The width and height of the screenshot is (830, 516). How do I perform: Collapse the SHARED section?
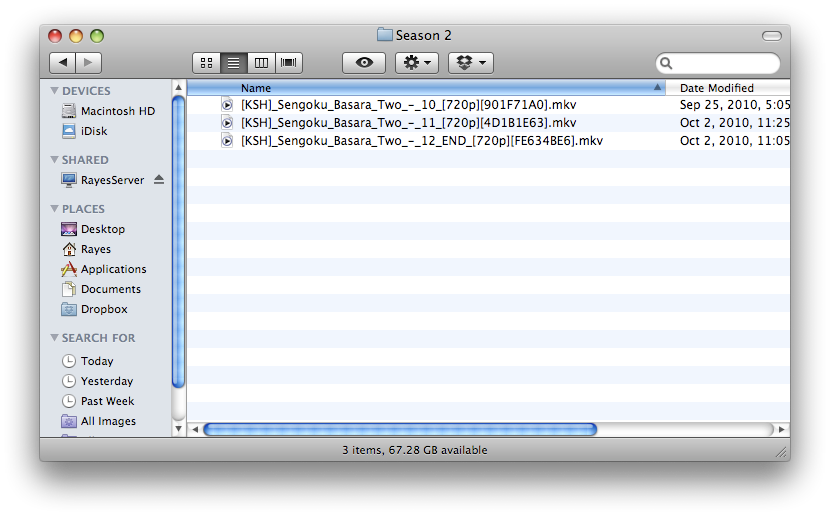(x=54, y=159)
